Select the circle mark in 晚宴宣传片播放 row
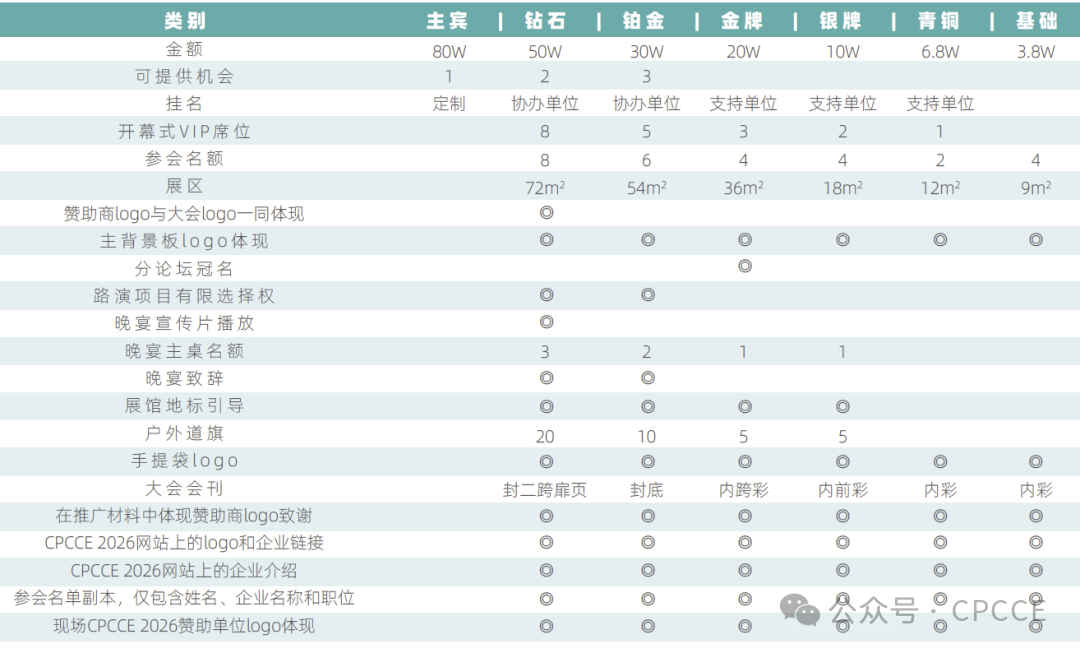 coord(546,322)
